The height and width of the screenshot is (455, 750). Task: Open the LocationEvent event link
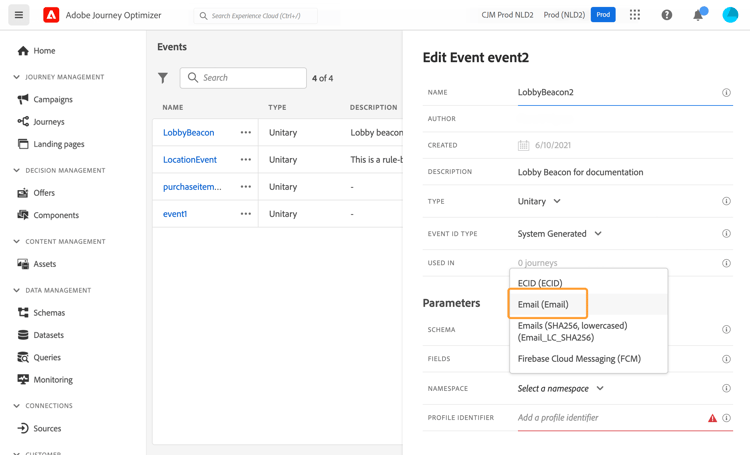190,160
